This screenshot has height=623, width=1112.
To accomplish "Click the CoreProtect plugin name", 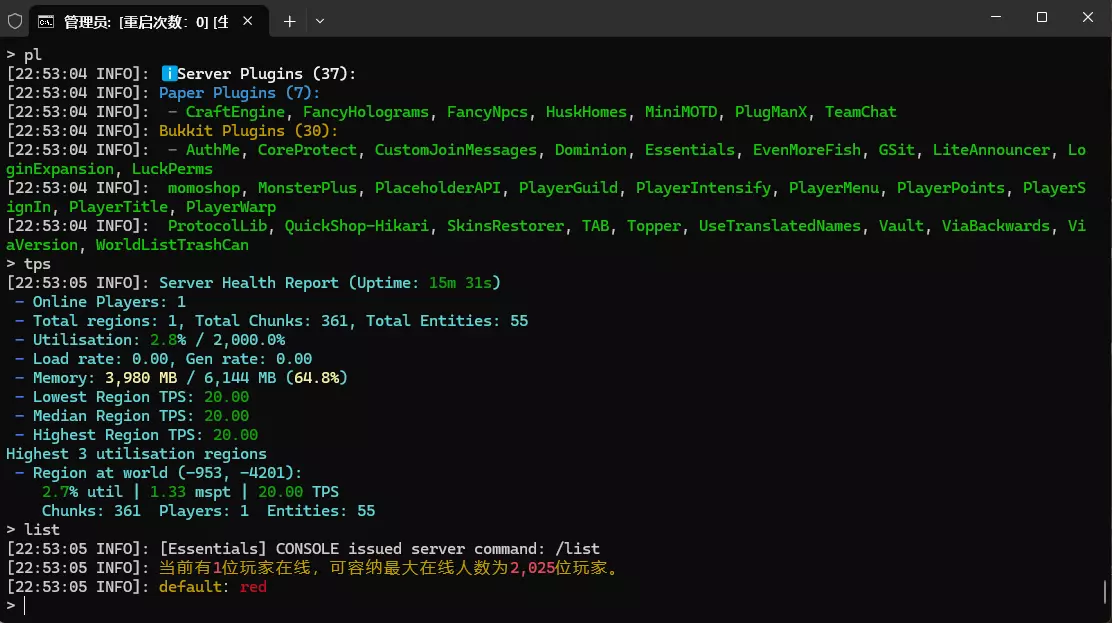I will 307,150.
